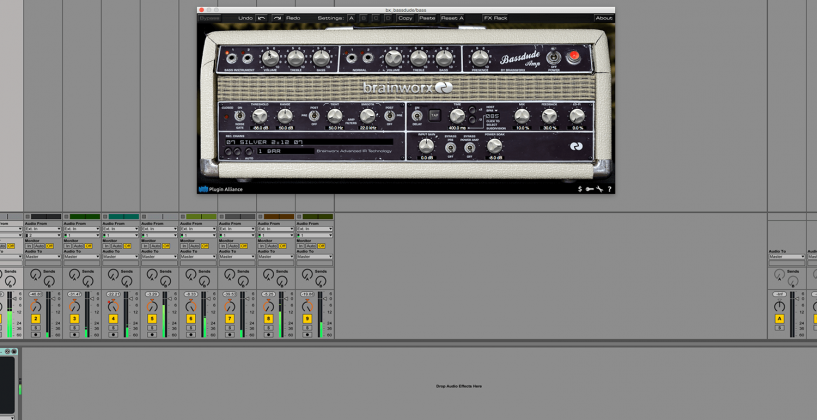The width and height of the screenshot is (817, 420).
Task: Open track 9 input channel dropdown
Action: click(314, 235)
